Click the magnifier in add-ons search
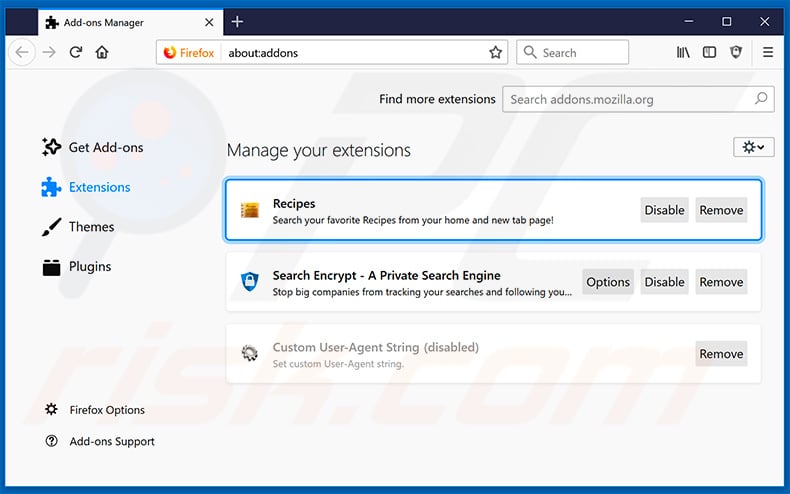The height and width of the screenshot is (494, 790). click(x=761, y=99)
